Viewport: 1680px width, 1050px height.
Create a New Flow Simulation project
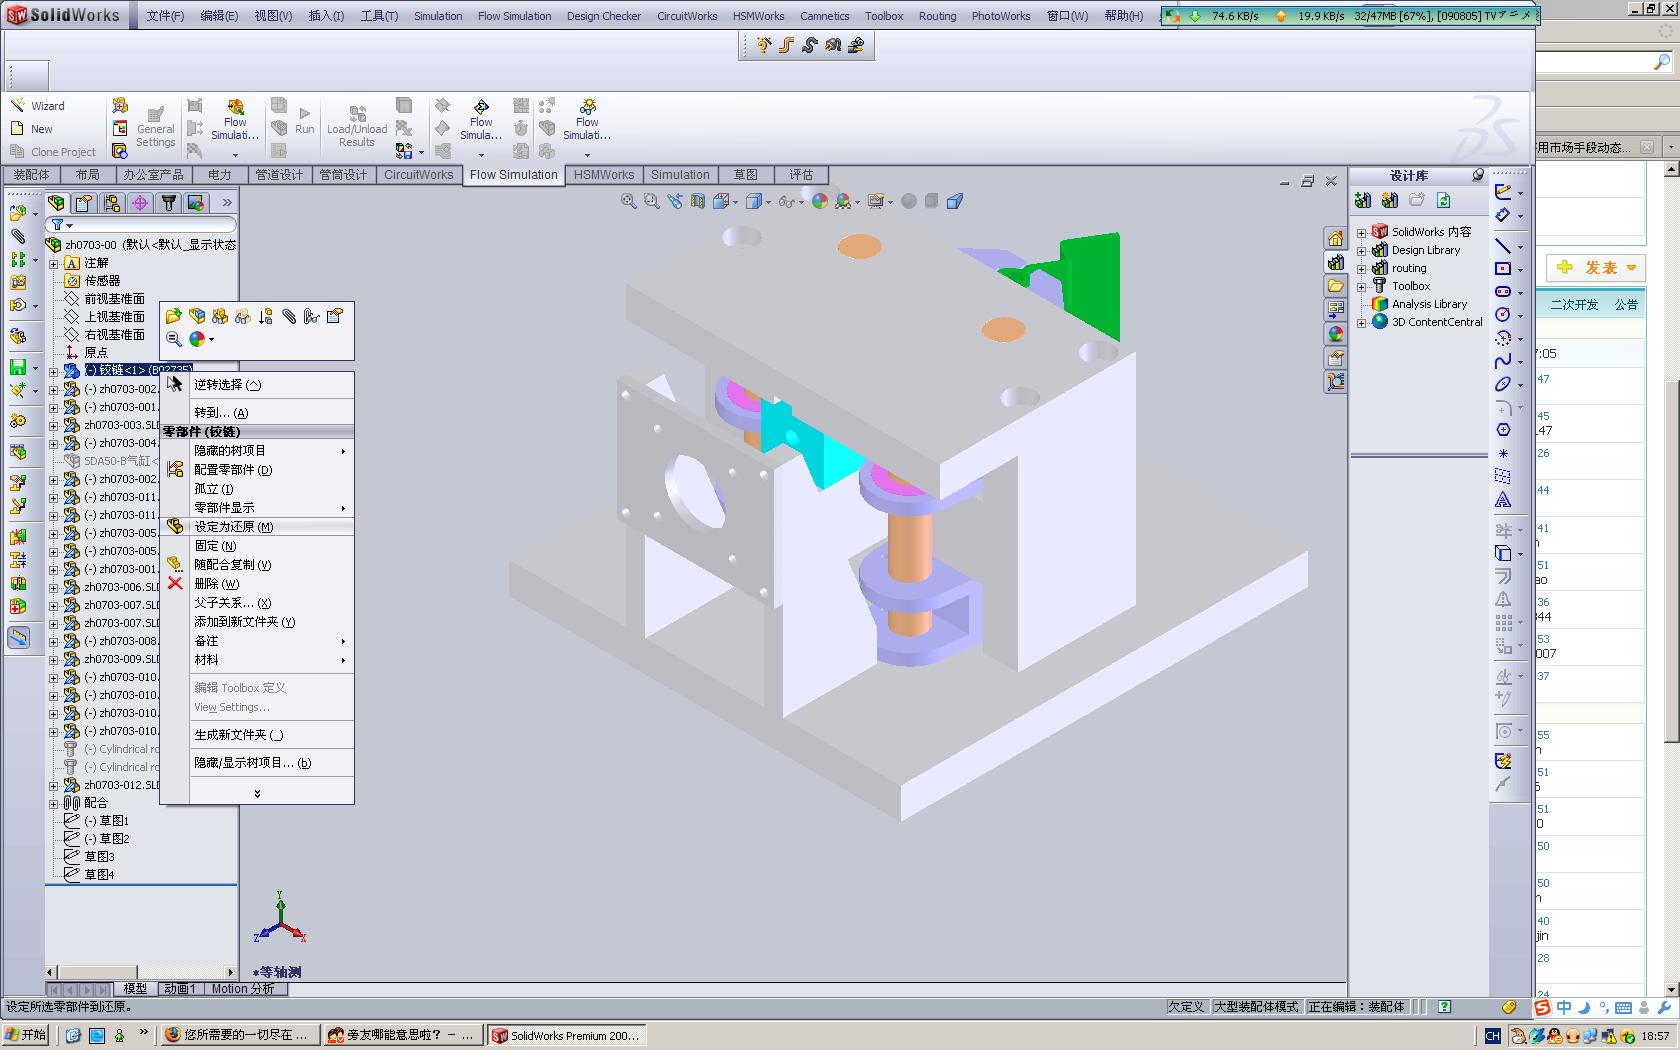(x=32, y=129)
